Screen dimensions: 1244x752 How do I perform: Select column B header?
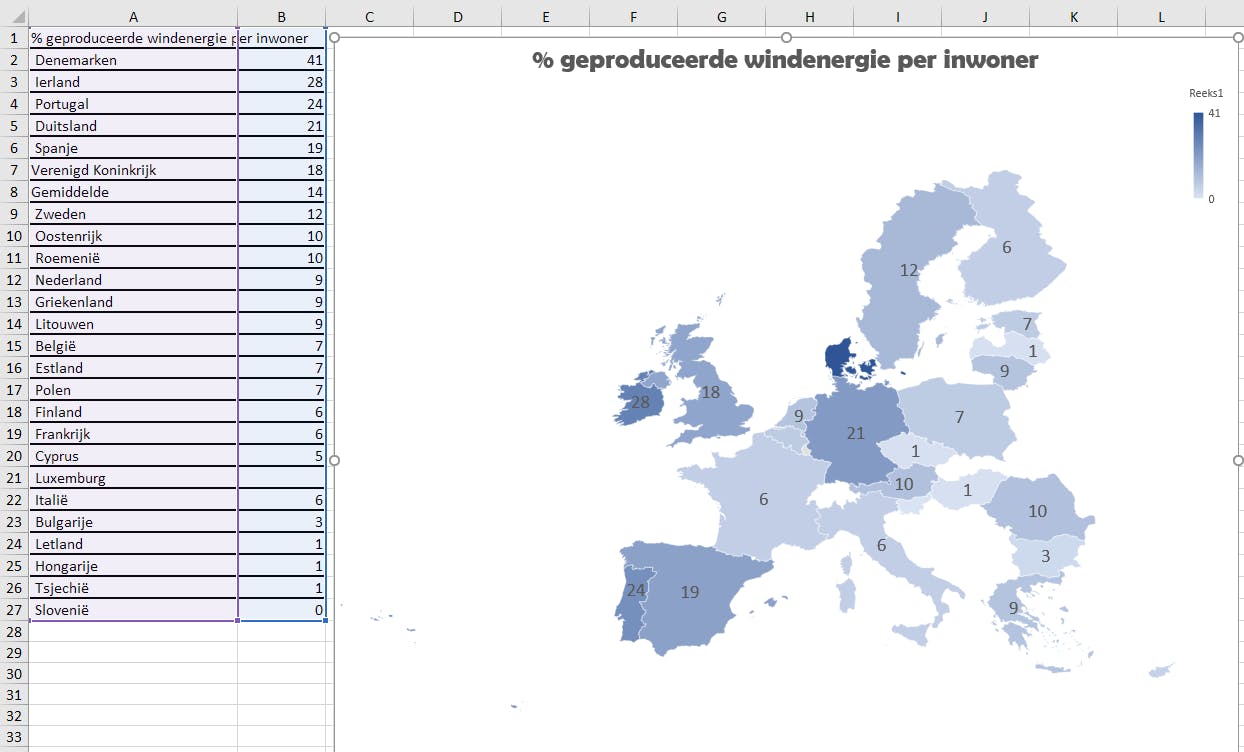(x=282, y=17)
